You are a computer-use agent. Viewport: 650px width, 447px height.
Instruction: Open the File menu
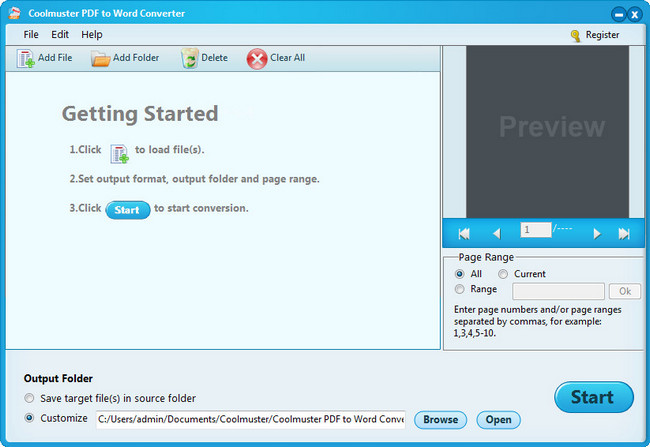31,35
